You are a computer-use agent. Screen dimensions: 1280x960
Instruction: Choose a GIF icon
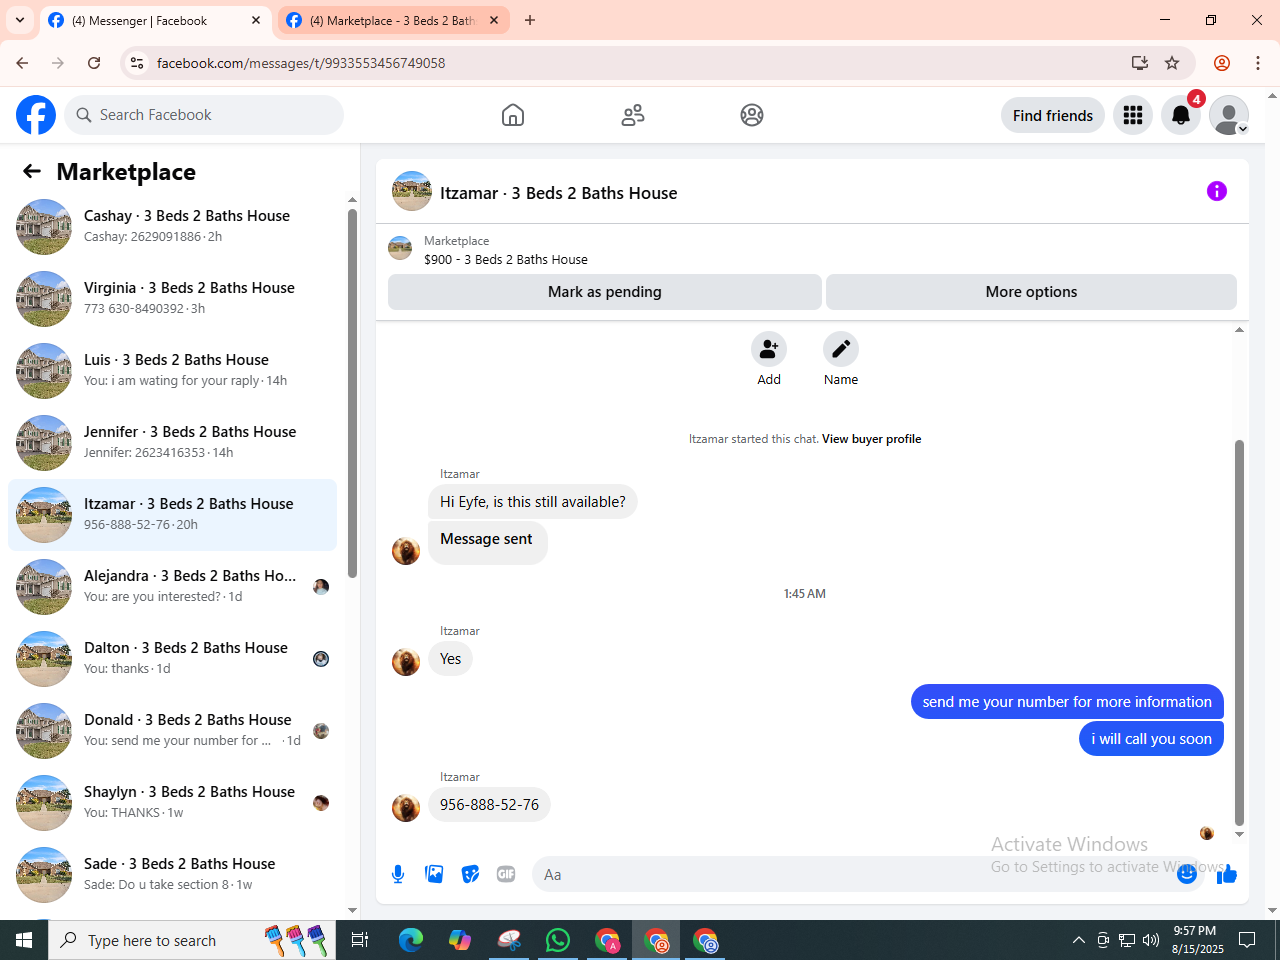point(506,874)
